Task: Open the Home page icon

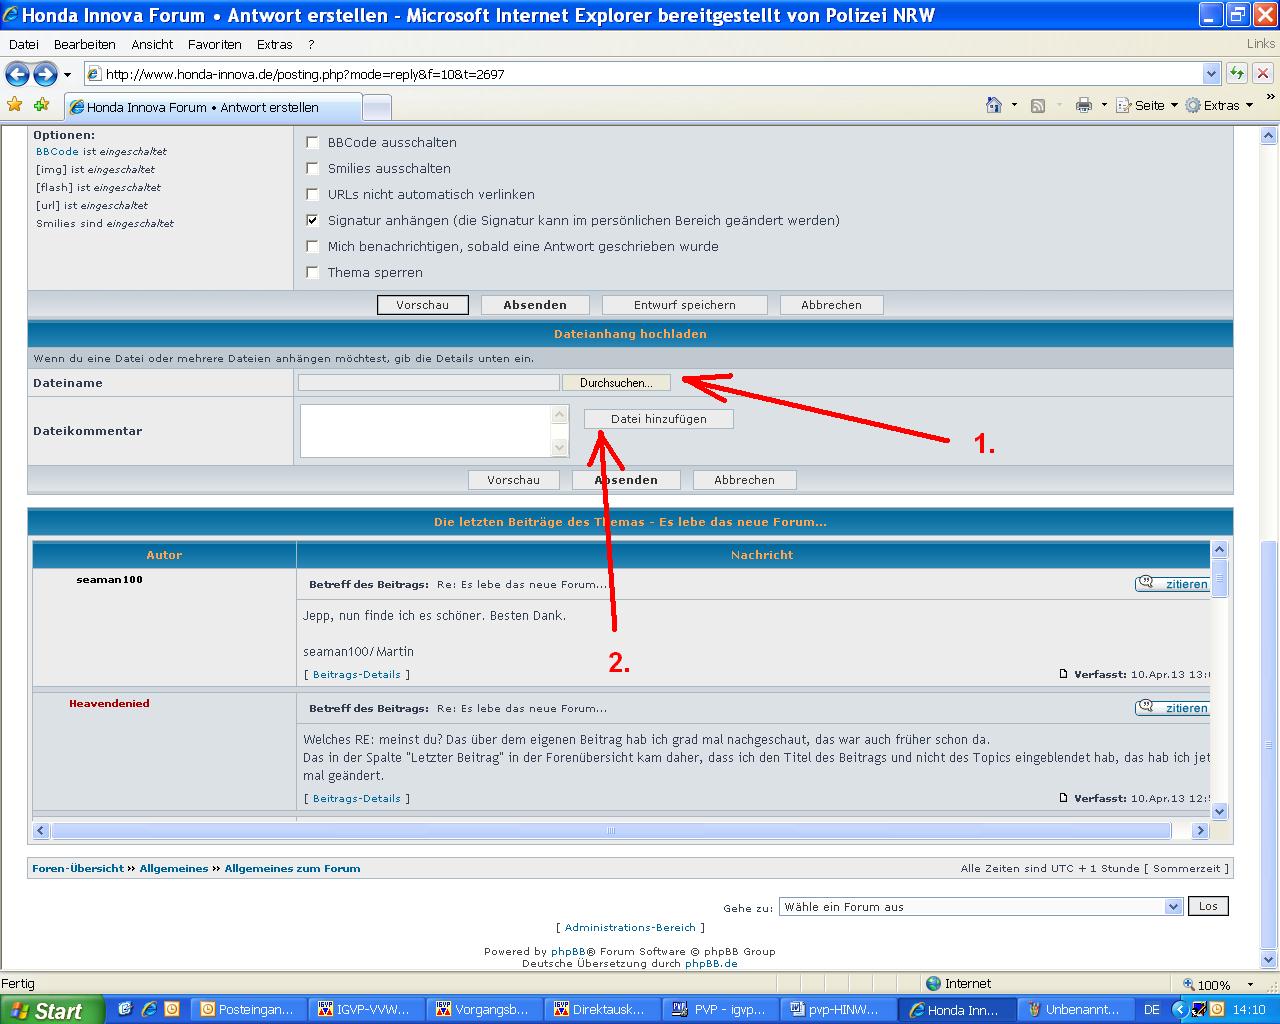Action: 993,105
